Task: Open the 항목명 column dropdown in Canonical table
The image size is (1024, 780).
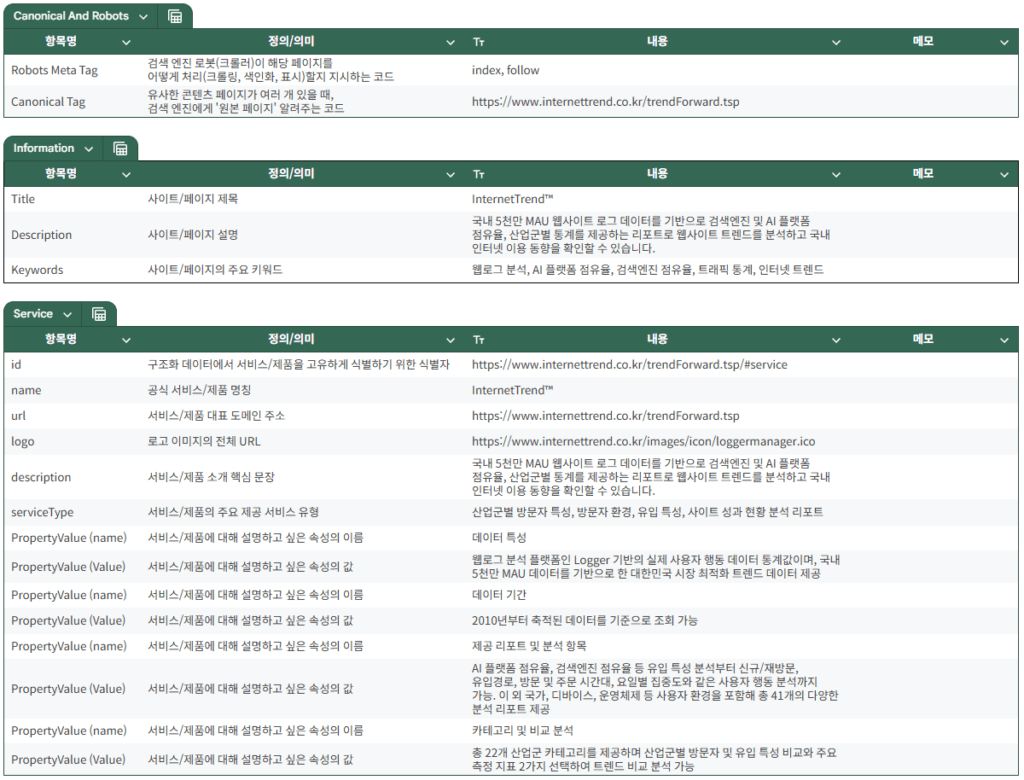Action: (126, 41)
